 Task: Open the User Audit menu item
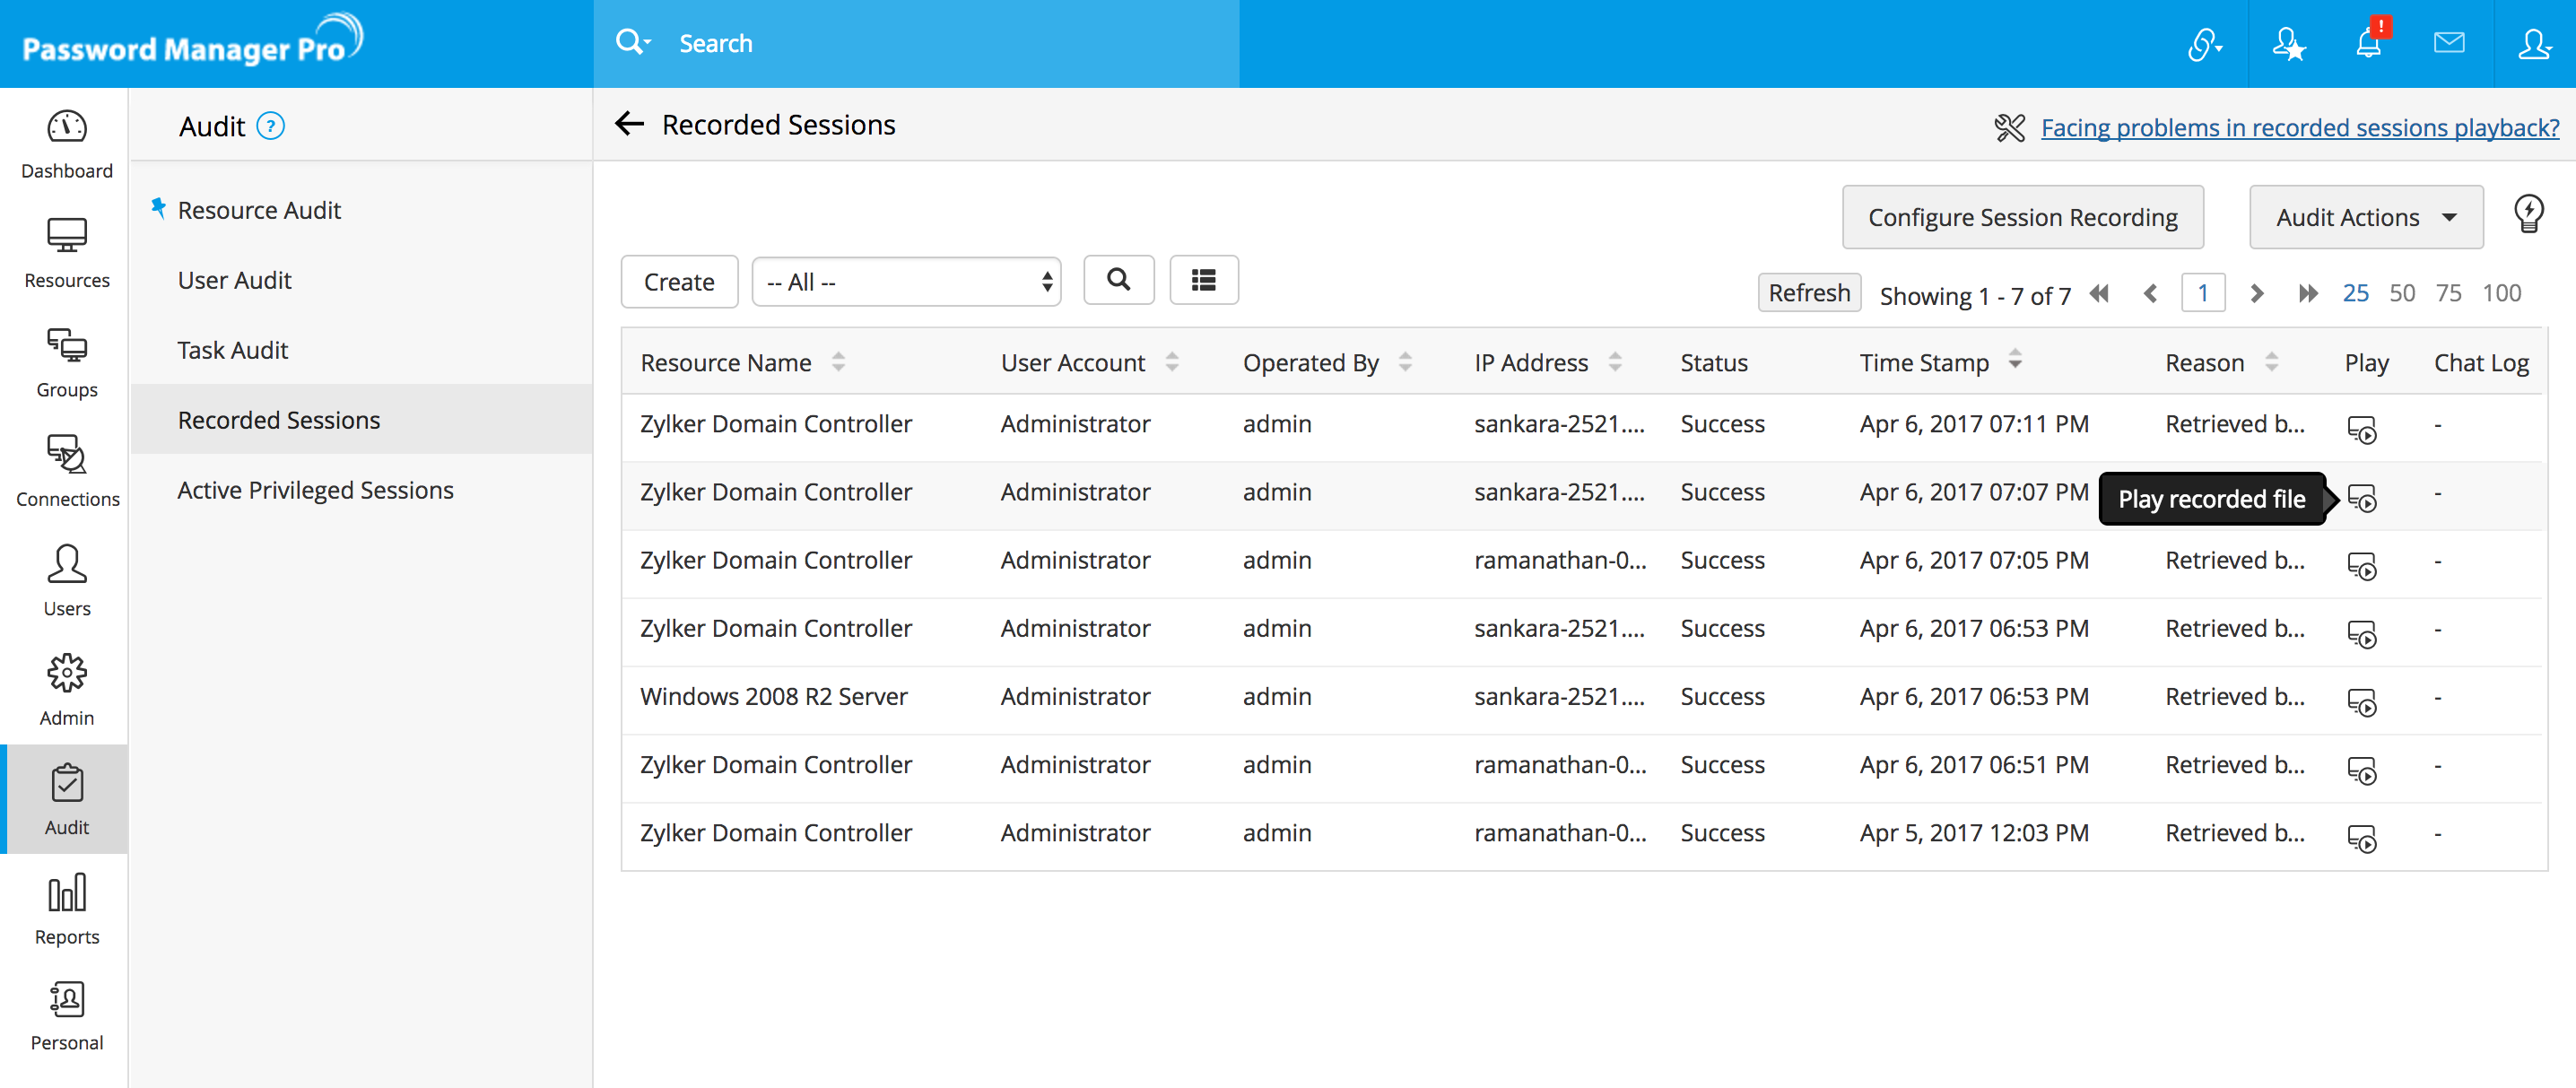point(234,280)
